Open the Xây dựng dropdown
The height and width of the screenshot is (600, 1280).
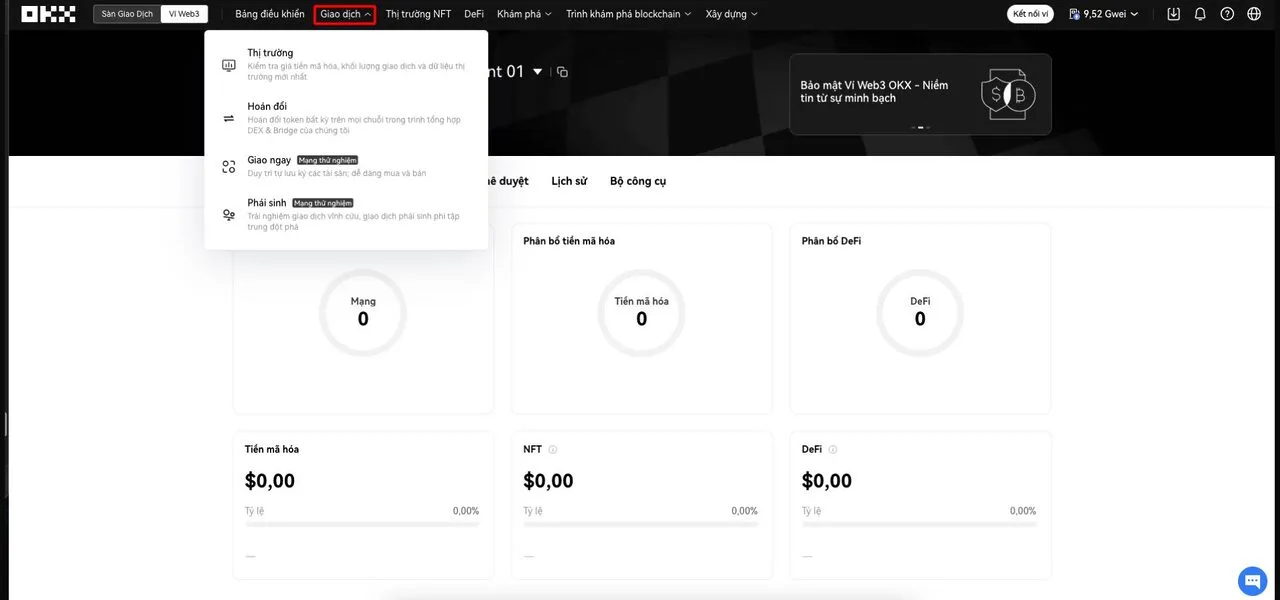731,14
